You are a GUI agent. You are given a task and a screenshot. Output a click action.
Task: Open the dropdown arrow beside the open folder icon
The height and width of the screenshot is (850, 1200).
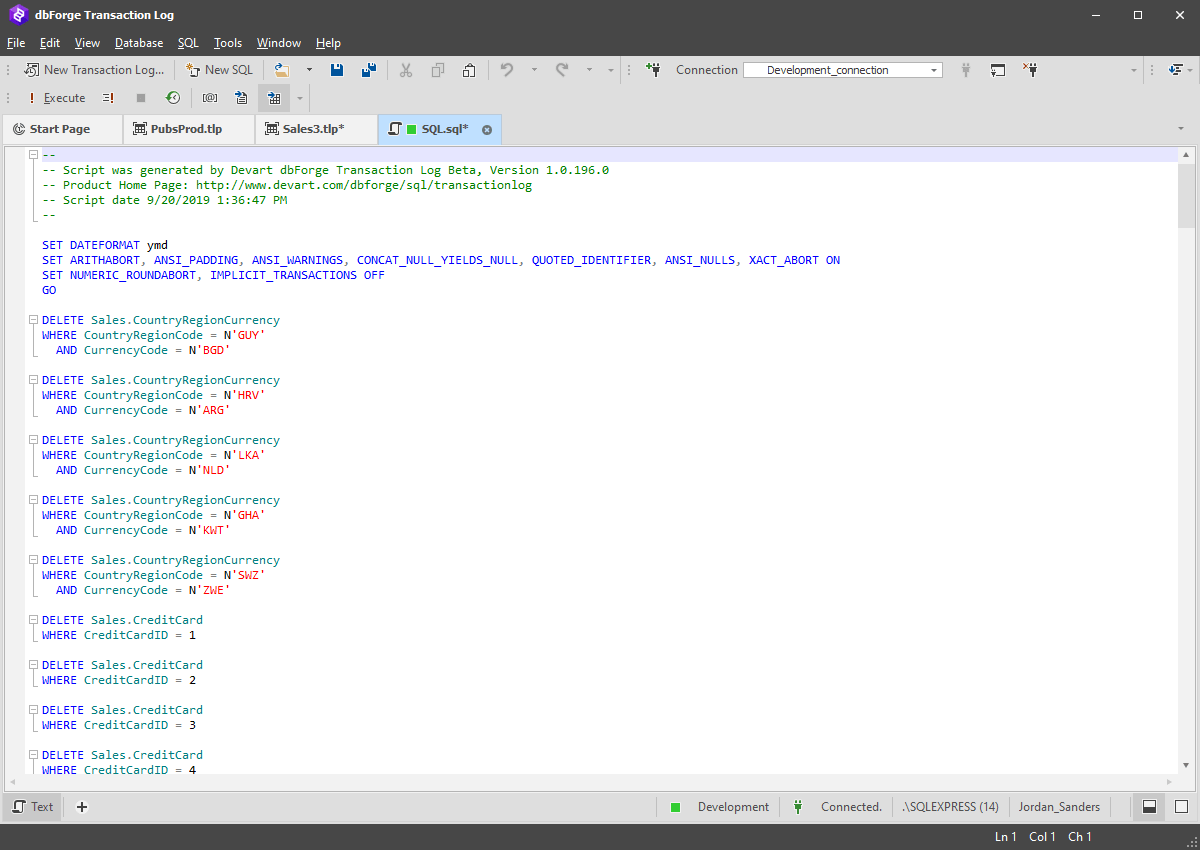[x=309, y=70]
